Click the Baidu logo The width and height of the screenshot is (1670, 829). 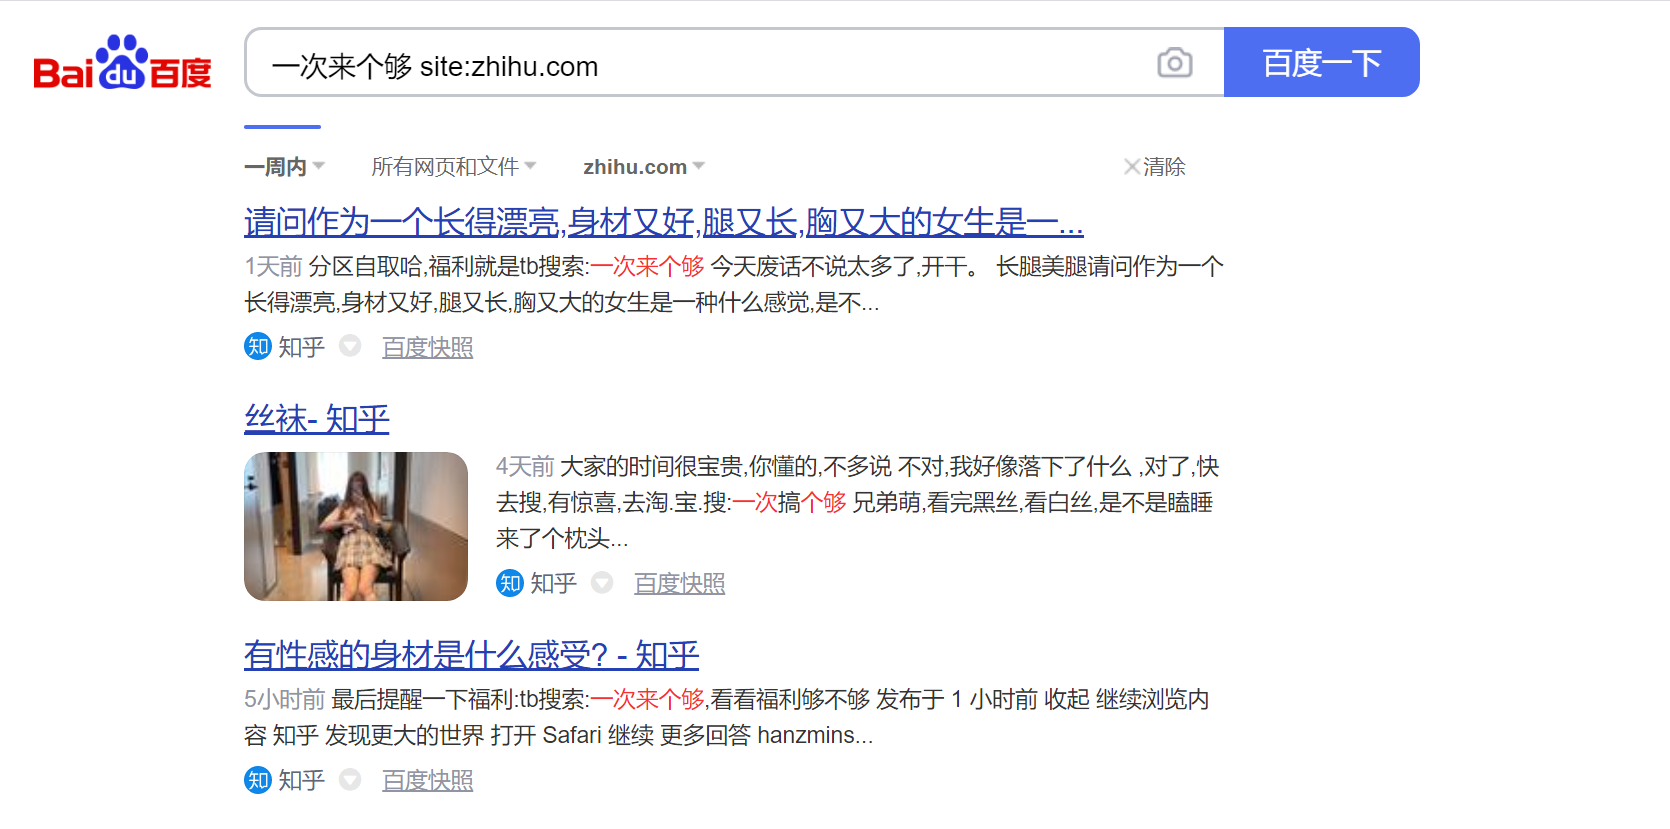(122, 62)
